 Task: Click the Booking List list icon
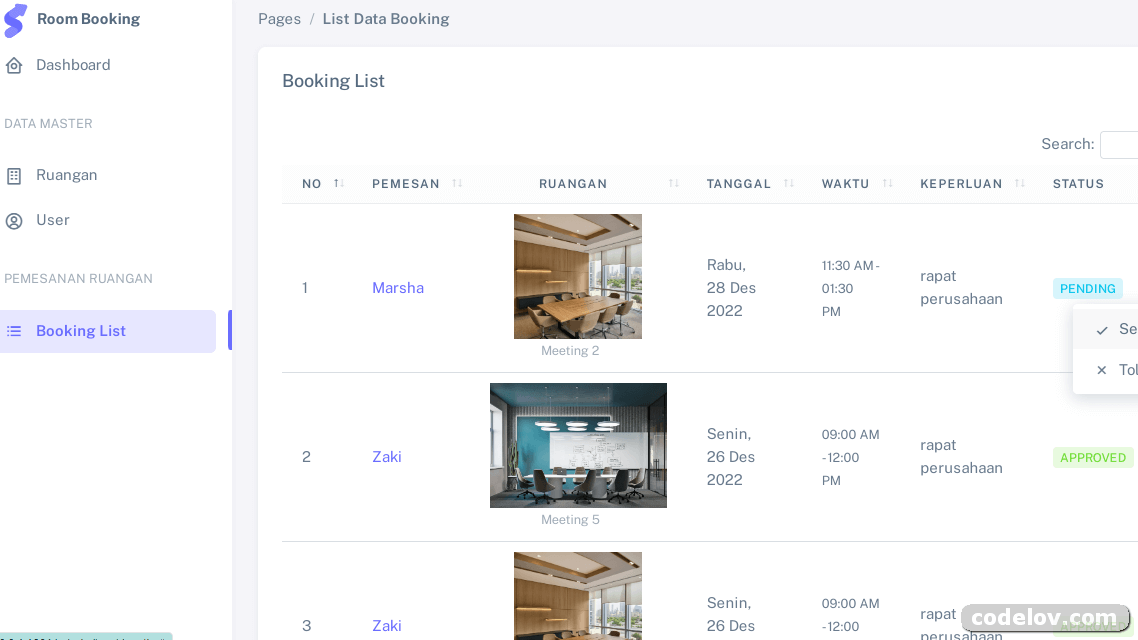(14, 332)
